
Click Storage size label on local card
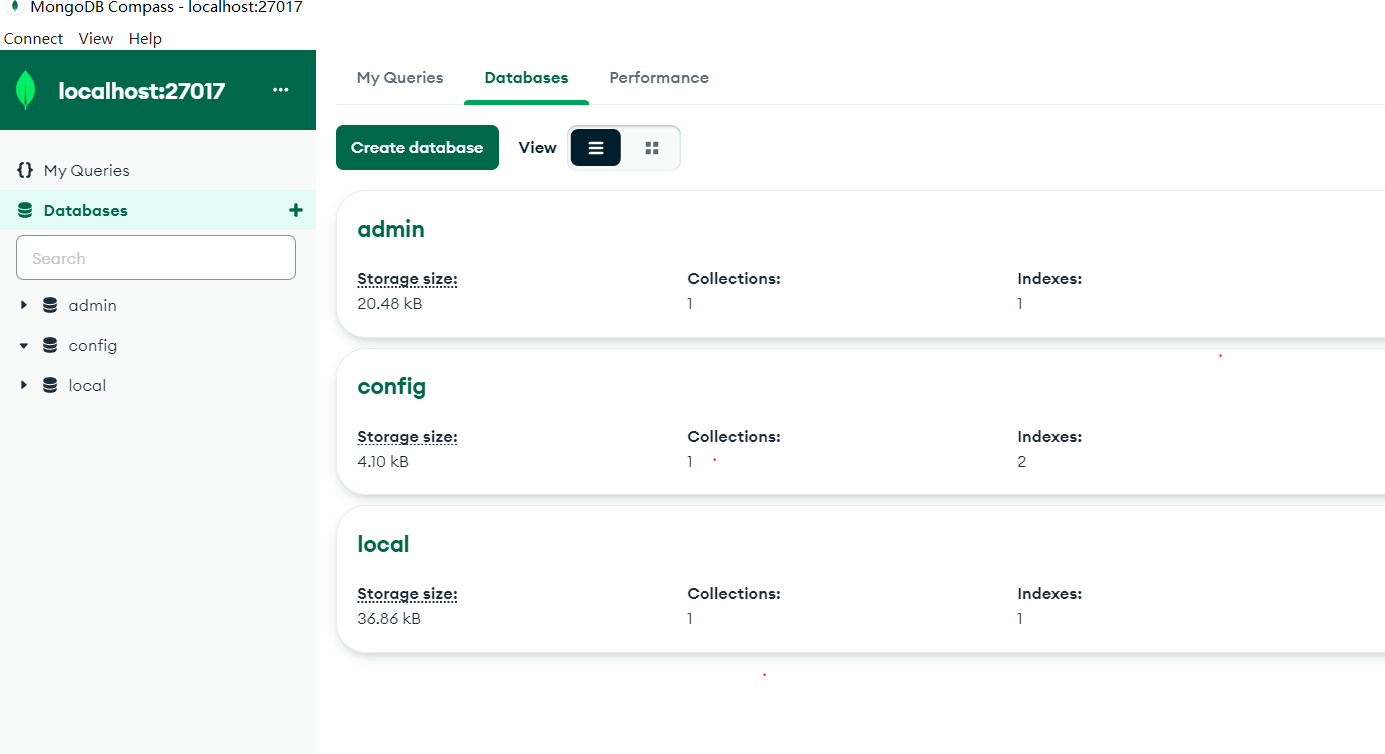point(407,594)
